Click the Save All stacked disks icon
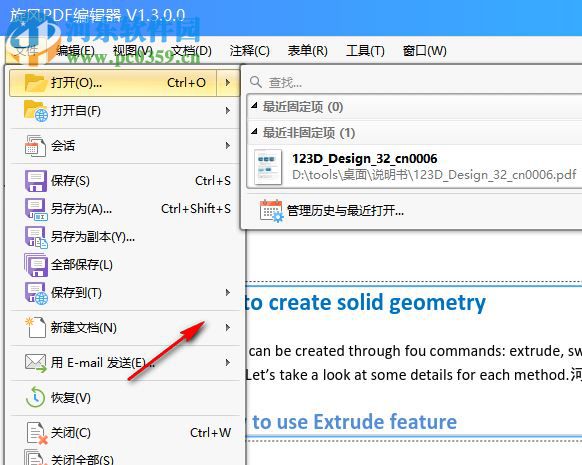This screenshot has height=465, width=582. [36, 265]
